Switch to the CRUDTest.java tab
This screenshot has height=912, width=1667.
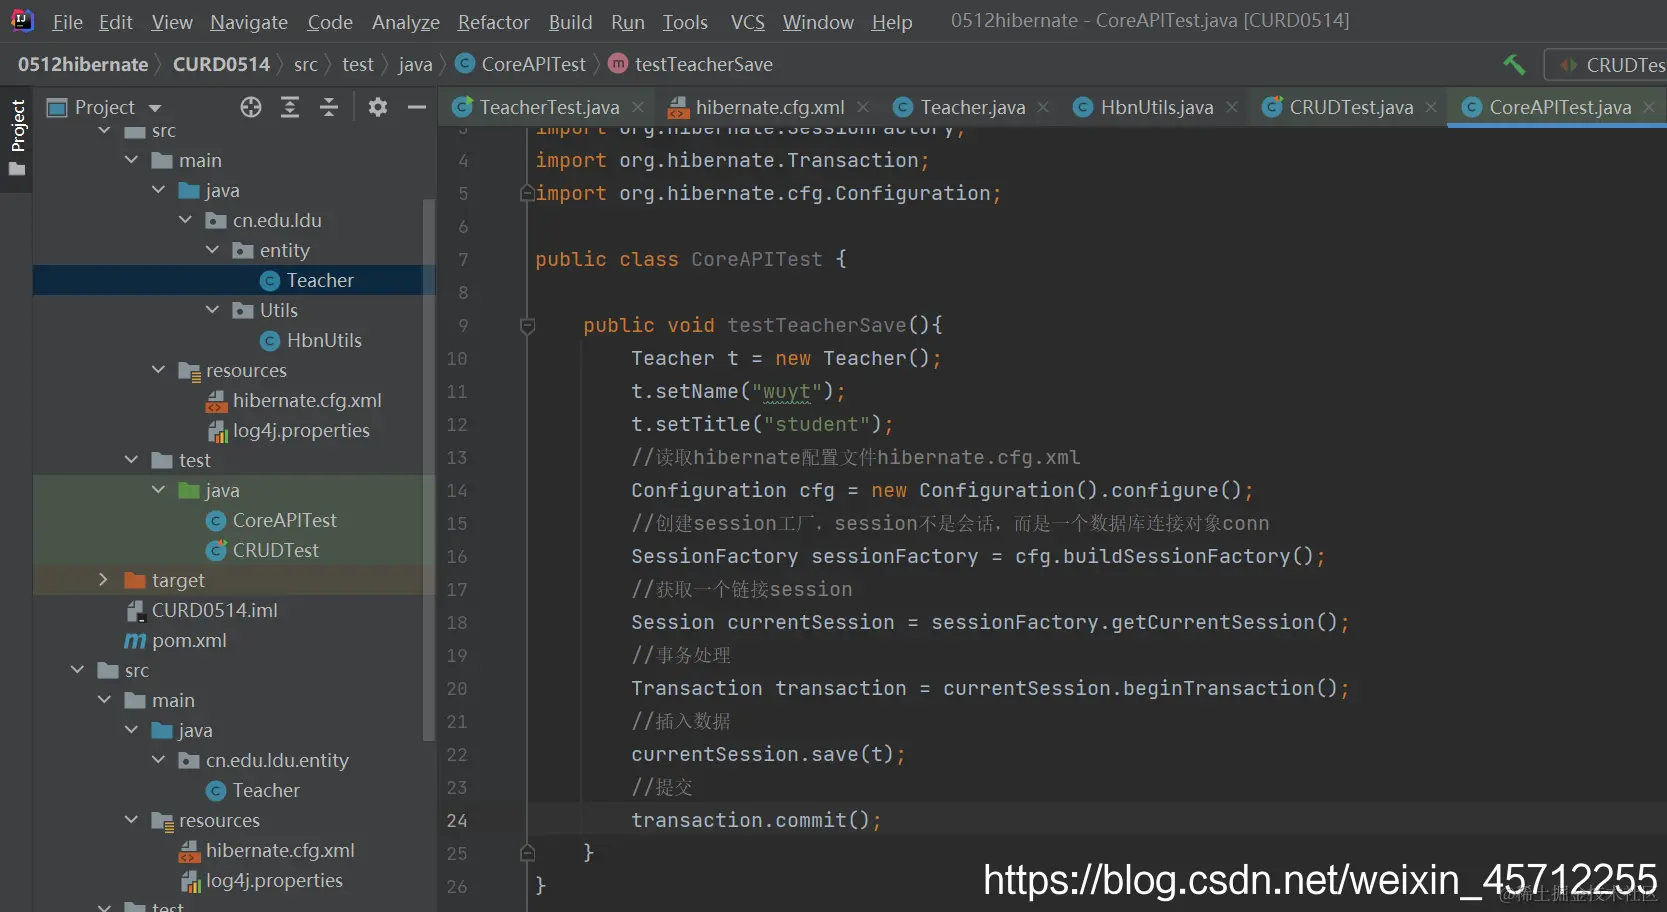(1351, 107)
